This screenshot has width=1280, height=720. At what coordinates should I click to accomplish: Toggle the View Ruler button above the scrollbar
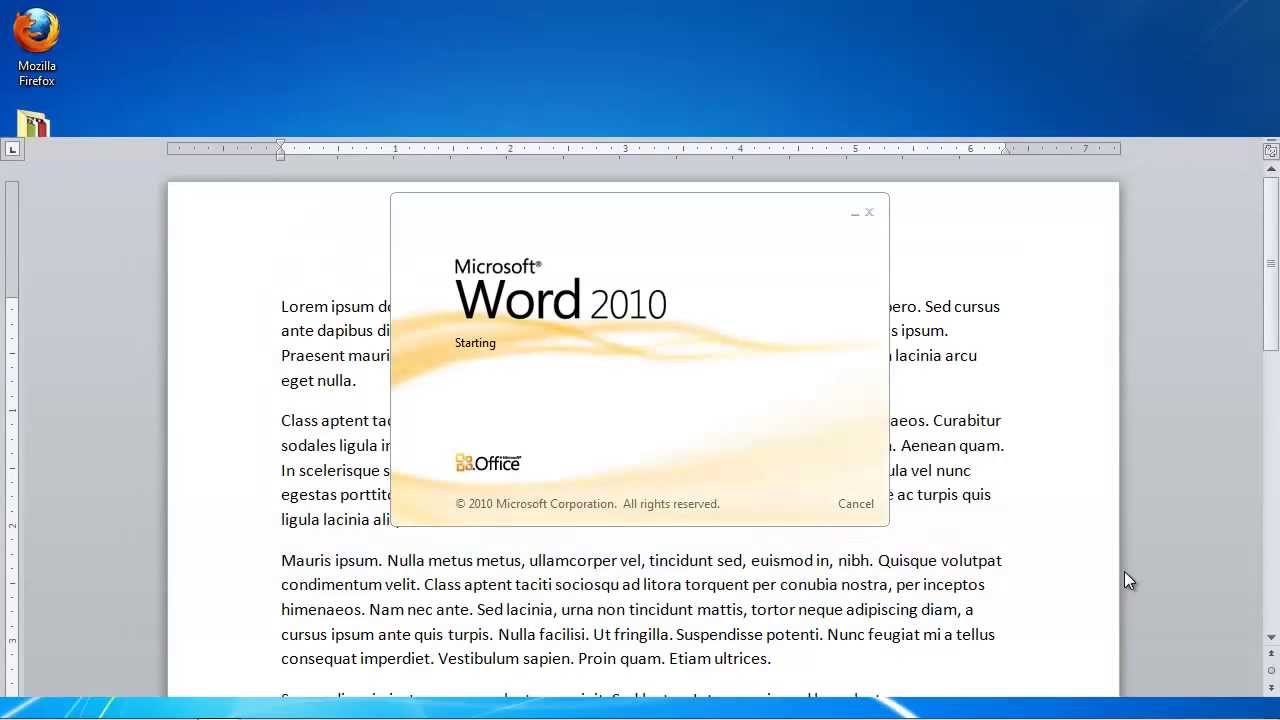[x=1271, y=151]
